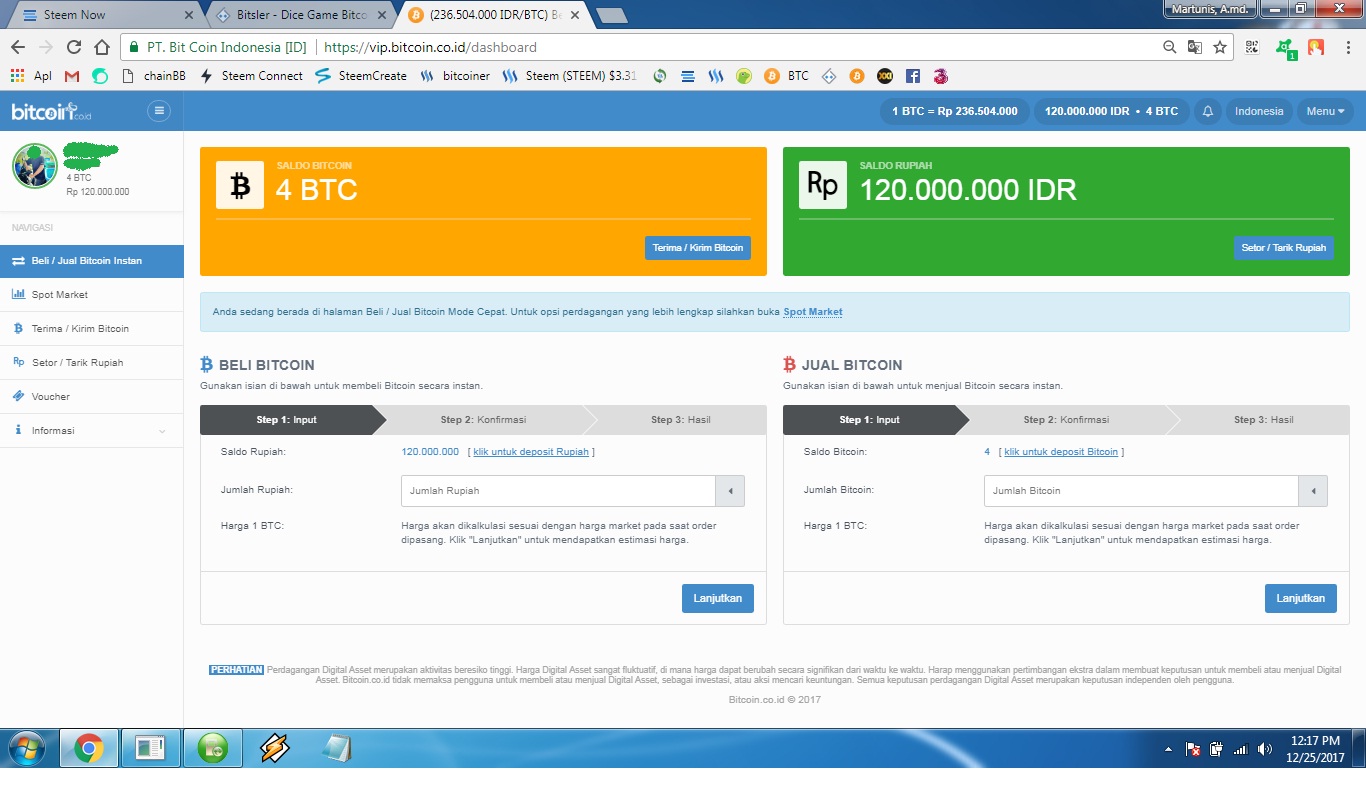Click the address bar URL
This screenshot has height=800, width=1366.
(430, 47)
